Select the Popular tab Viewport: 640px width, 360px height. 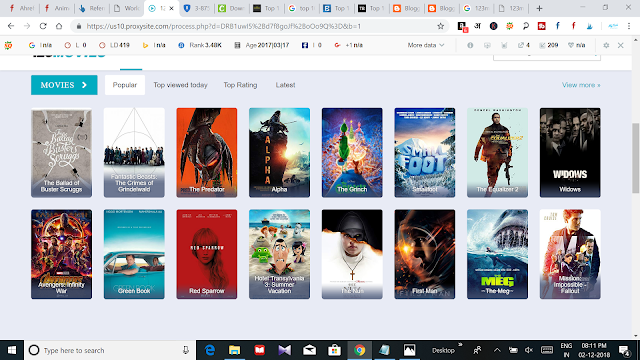pos(125,85)
